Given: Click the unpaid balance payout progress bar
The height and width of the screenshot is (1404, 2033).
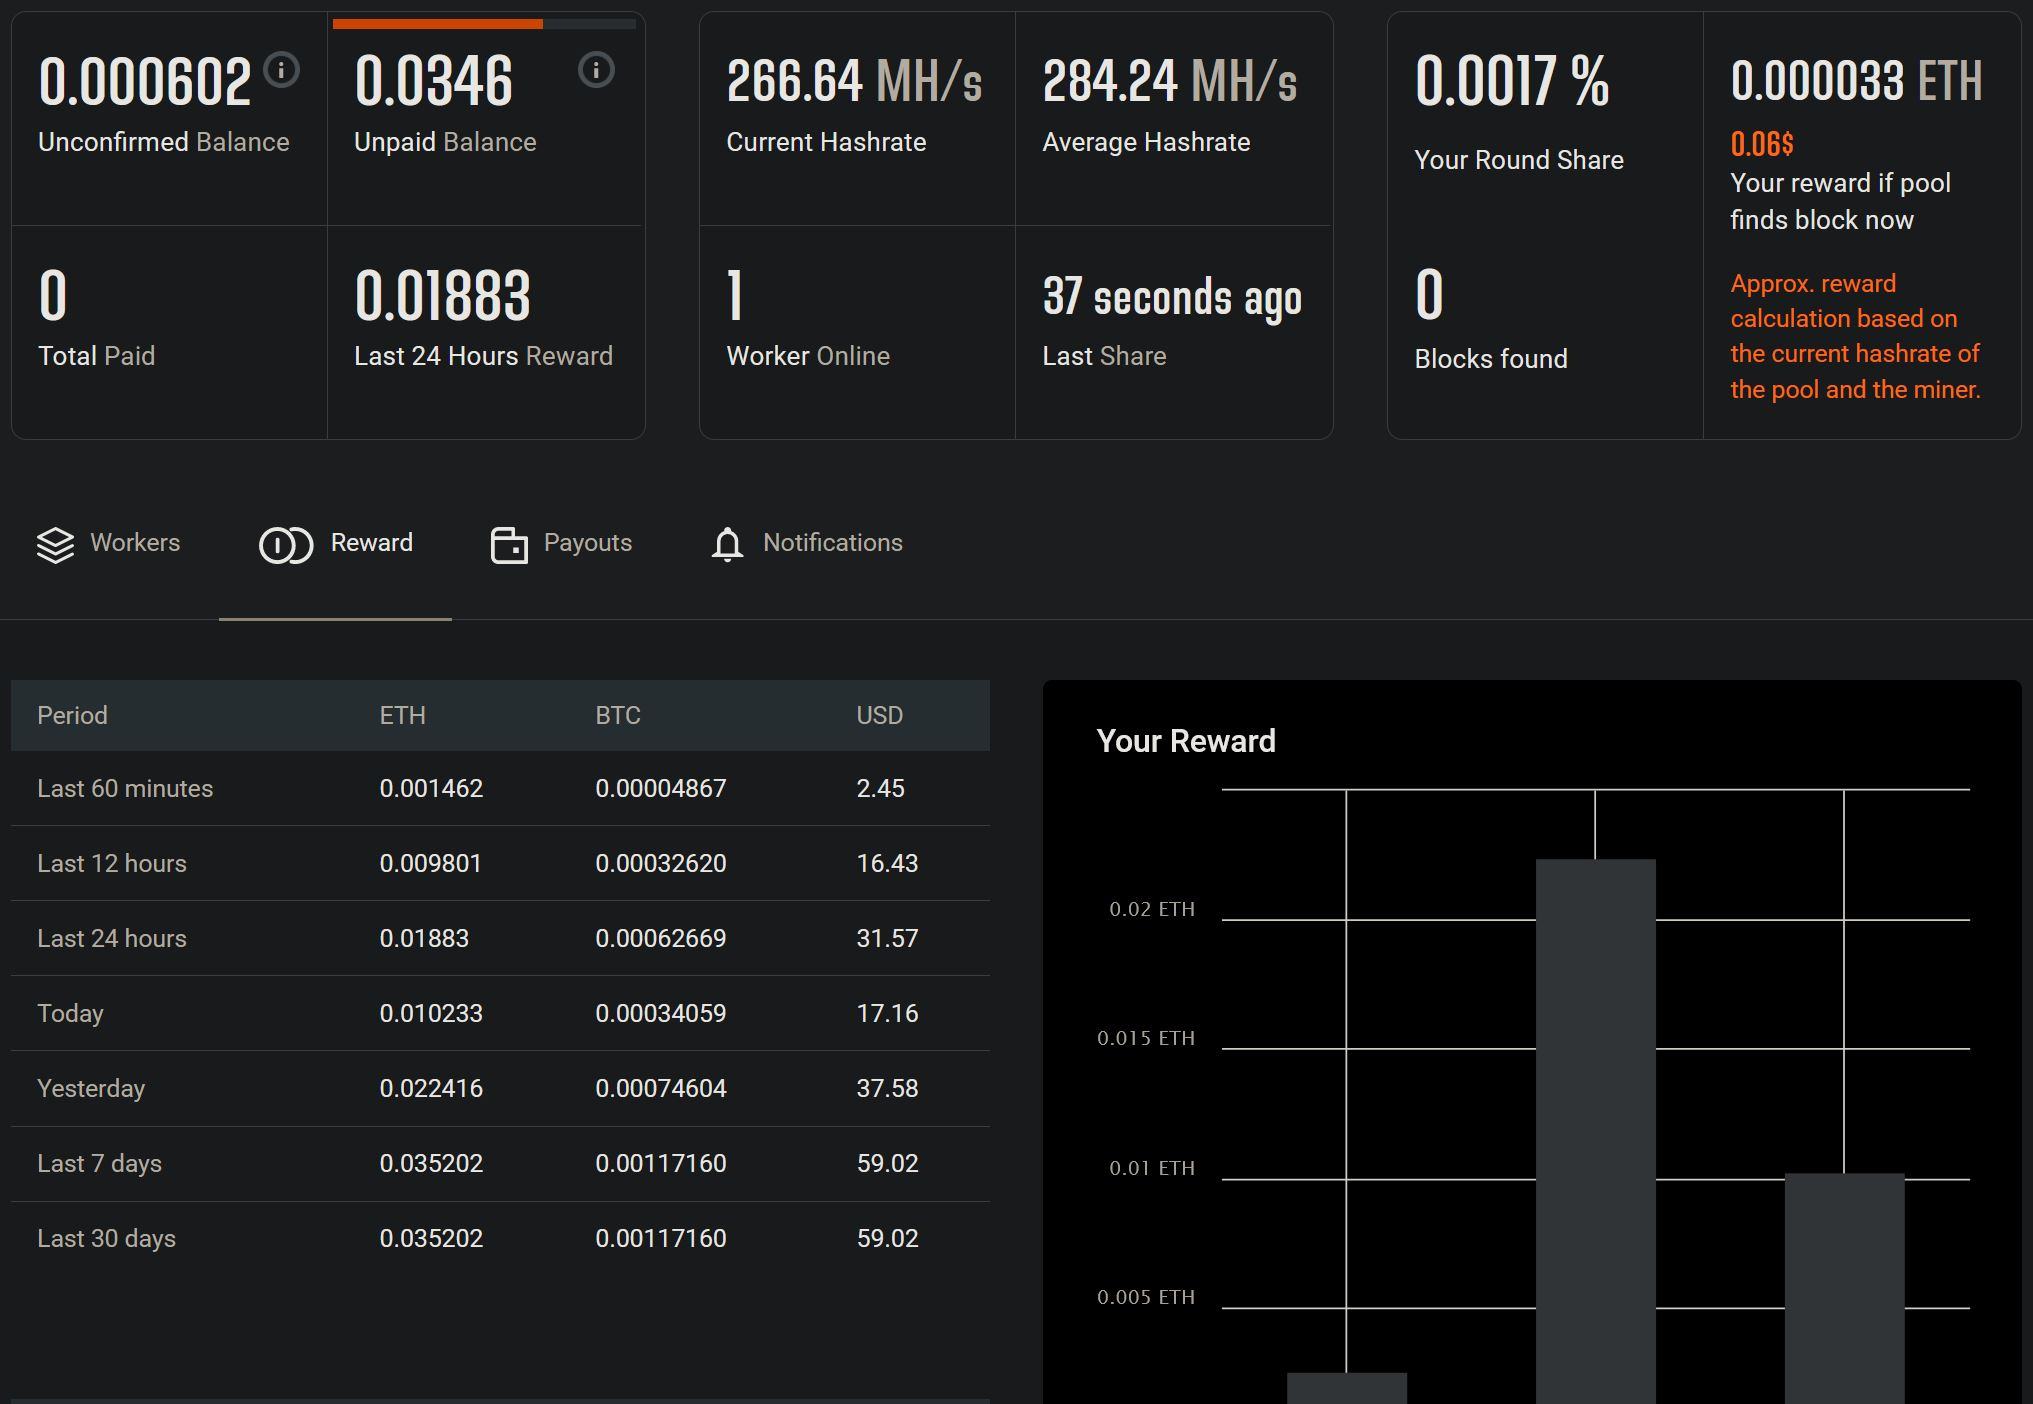Looking at the screenshot, I should point(484,24).
